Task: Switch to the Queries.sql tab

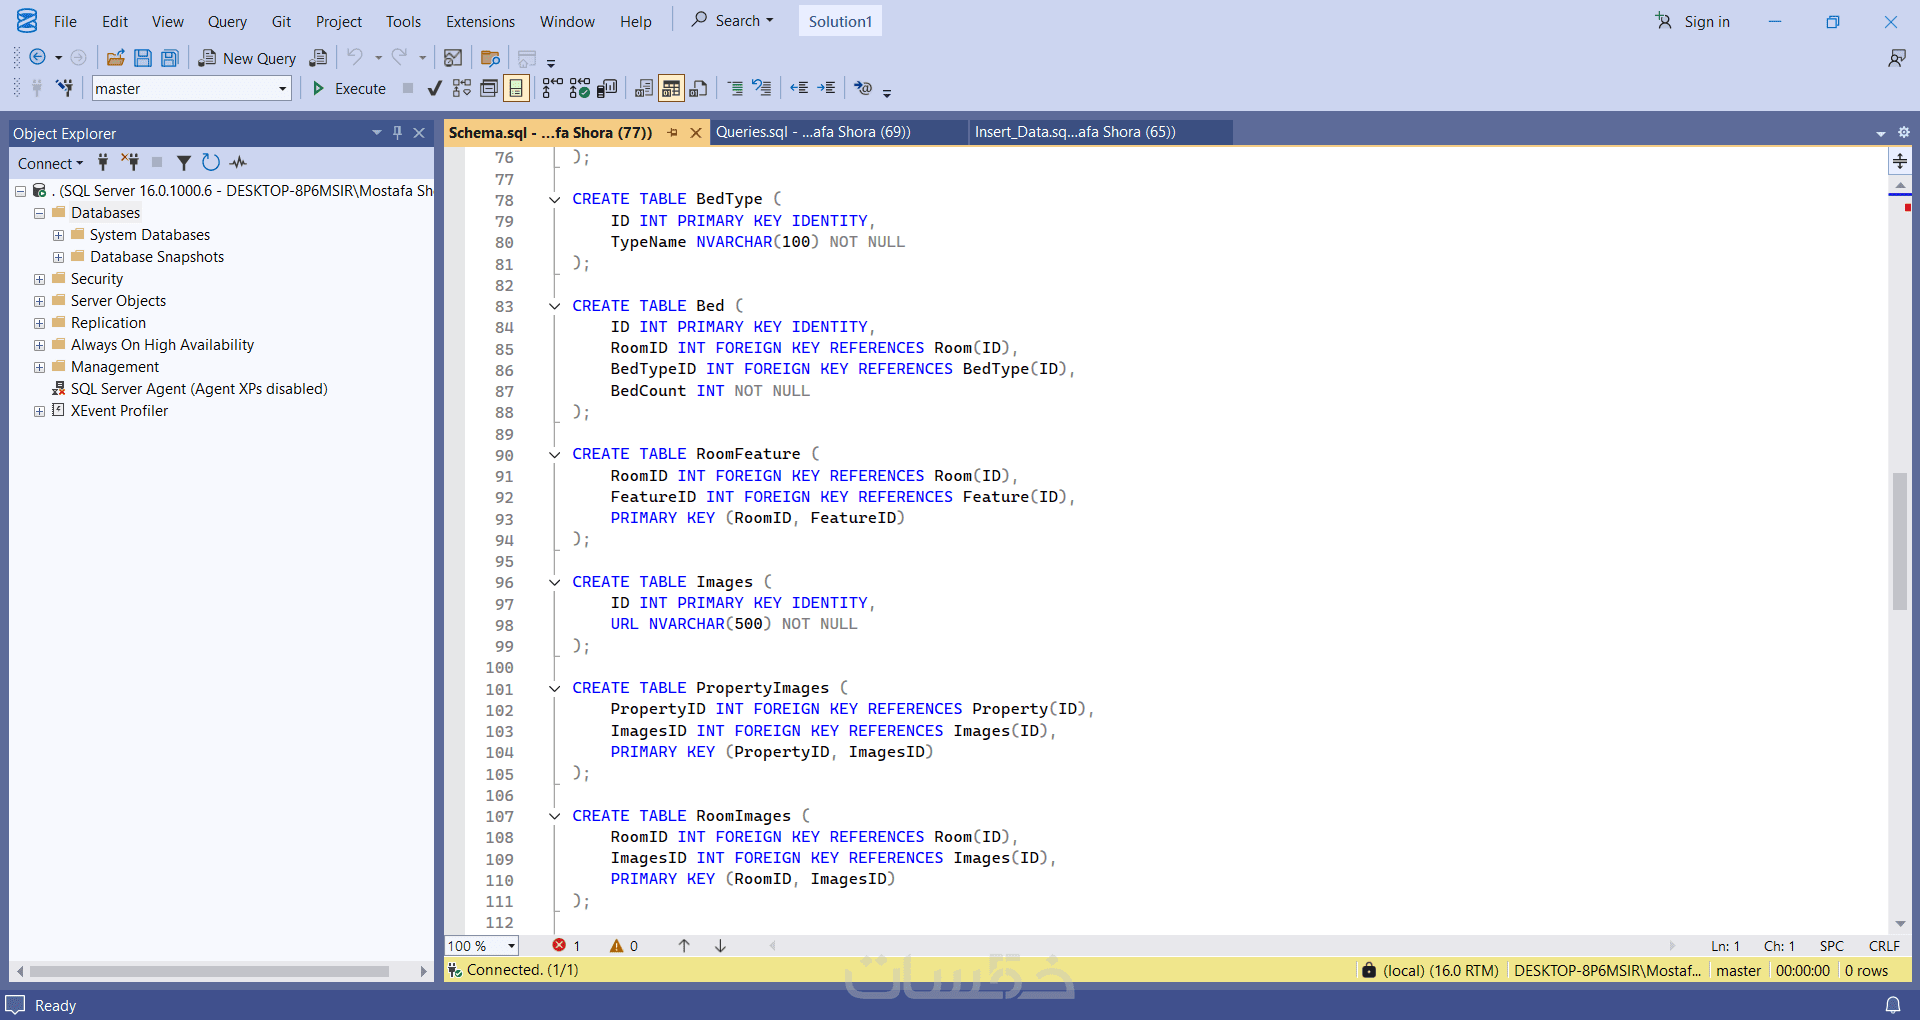Action: point(812,132)
